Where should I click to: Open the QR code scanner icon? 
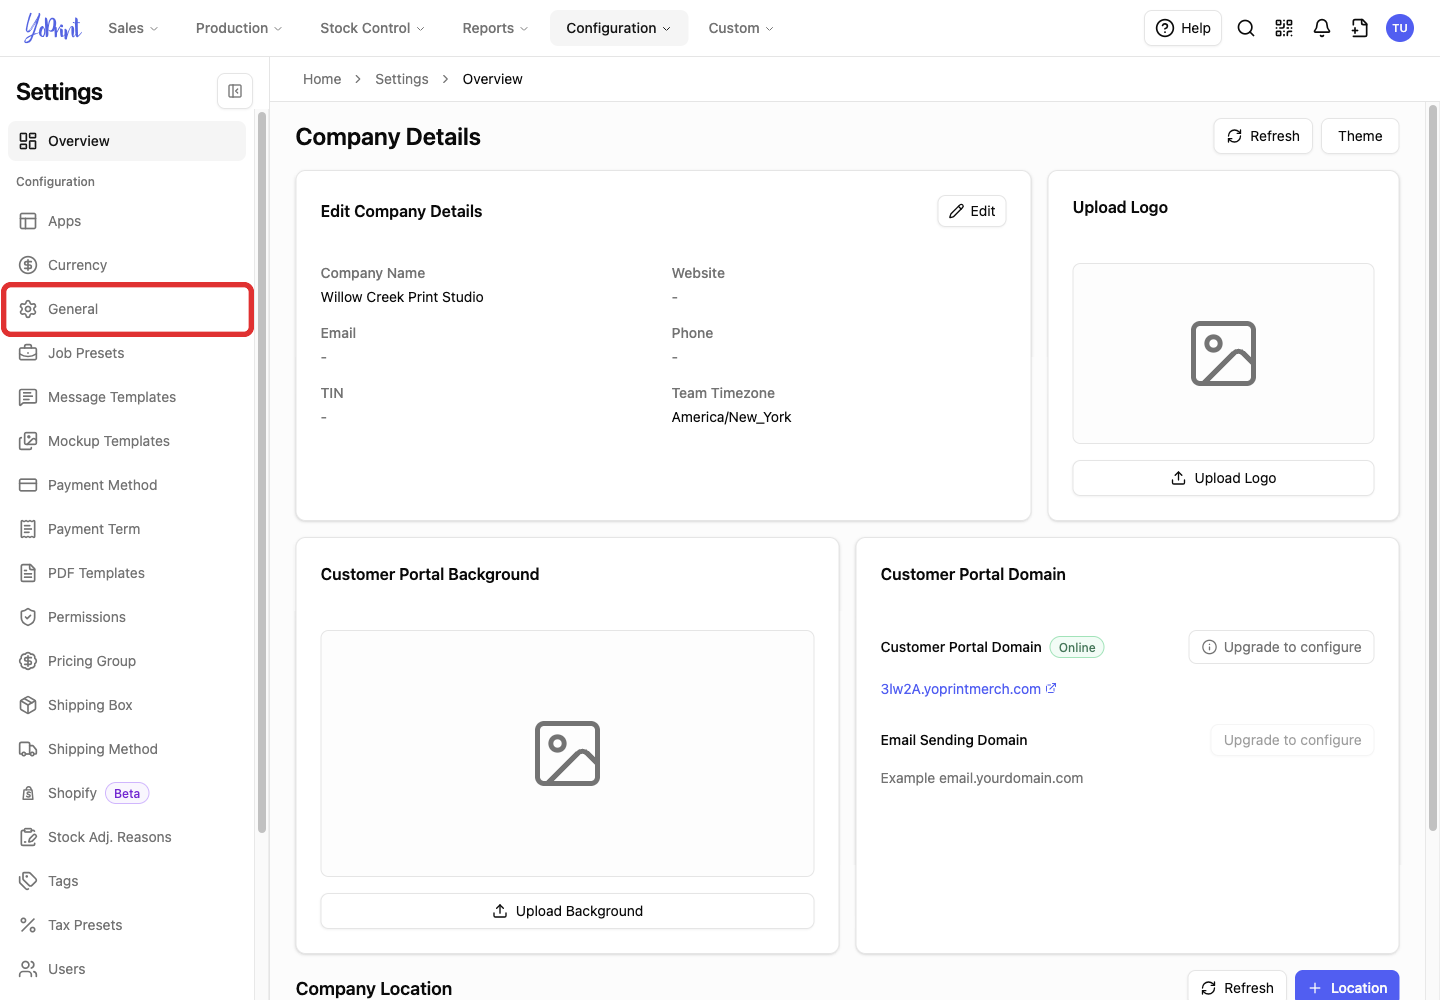tap(1284, 28)
